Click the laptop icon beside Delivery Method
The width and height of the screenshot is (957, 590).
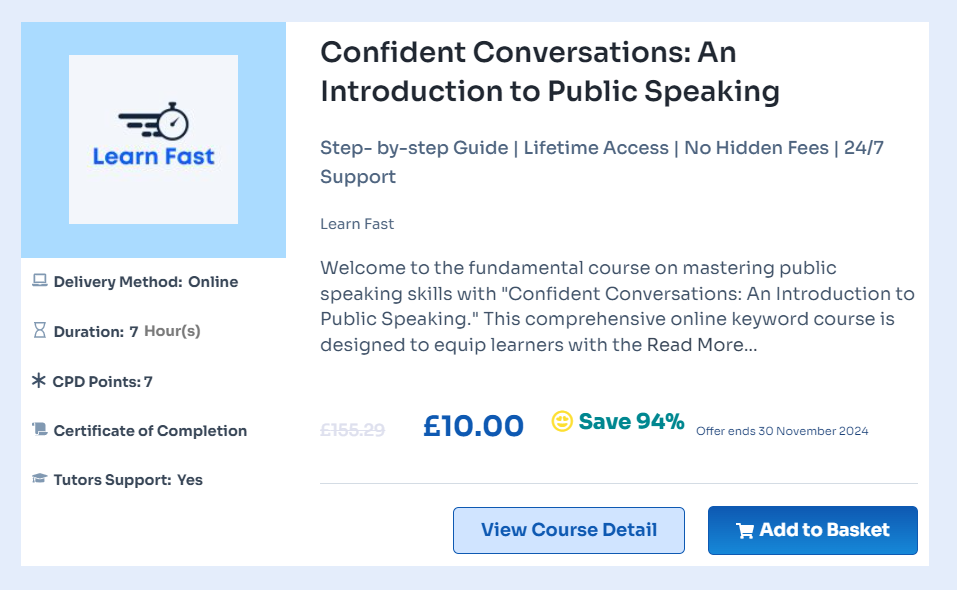click(40, 281)
